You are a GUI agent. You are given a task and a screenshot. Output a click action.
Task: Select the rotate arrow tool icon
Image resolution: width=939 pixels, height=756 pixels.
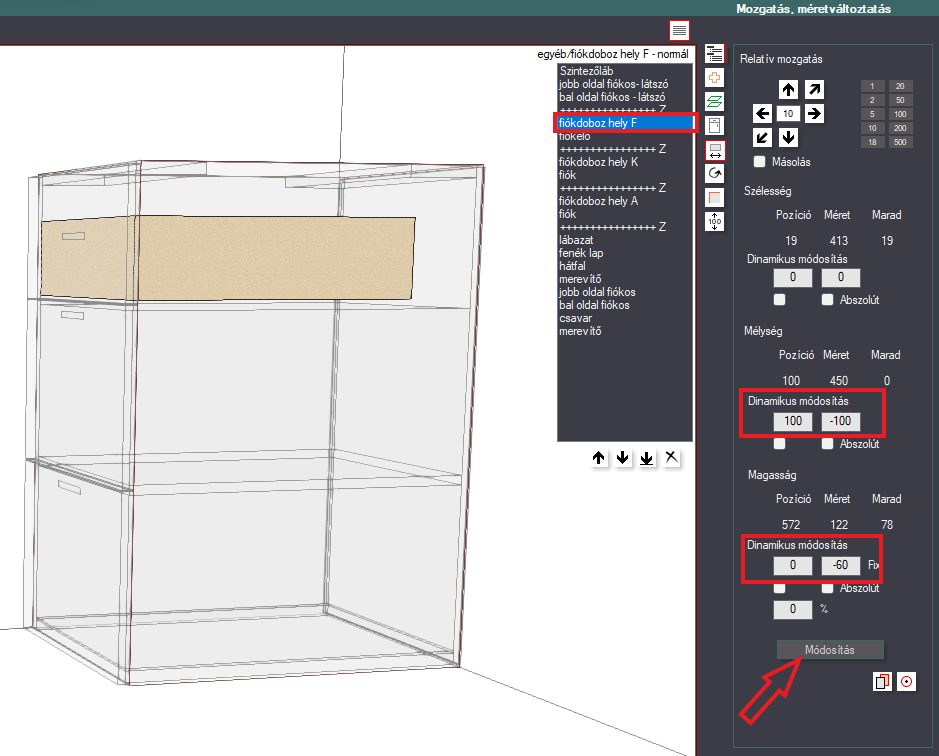point(714,174)
